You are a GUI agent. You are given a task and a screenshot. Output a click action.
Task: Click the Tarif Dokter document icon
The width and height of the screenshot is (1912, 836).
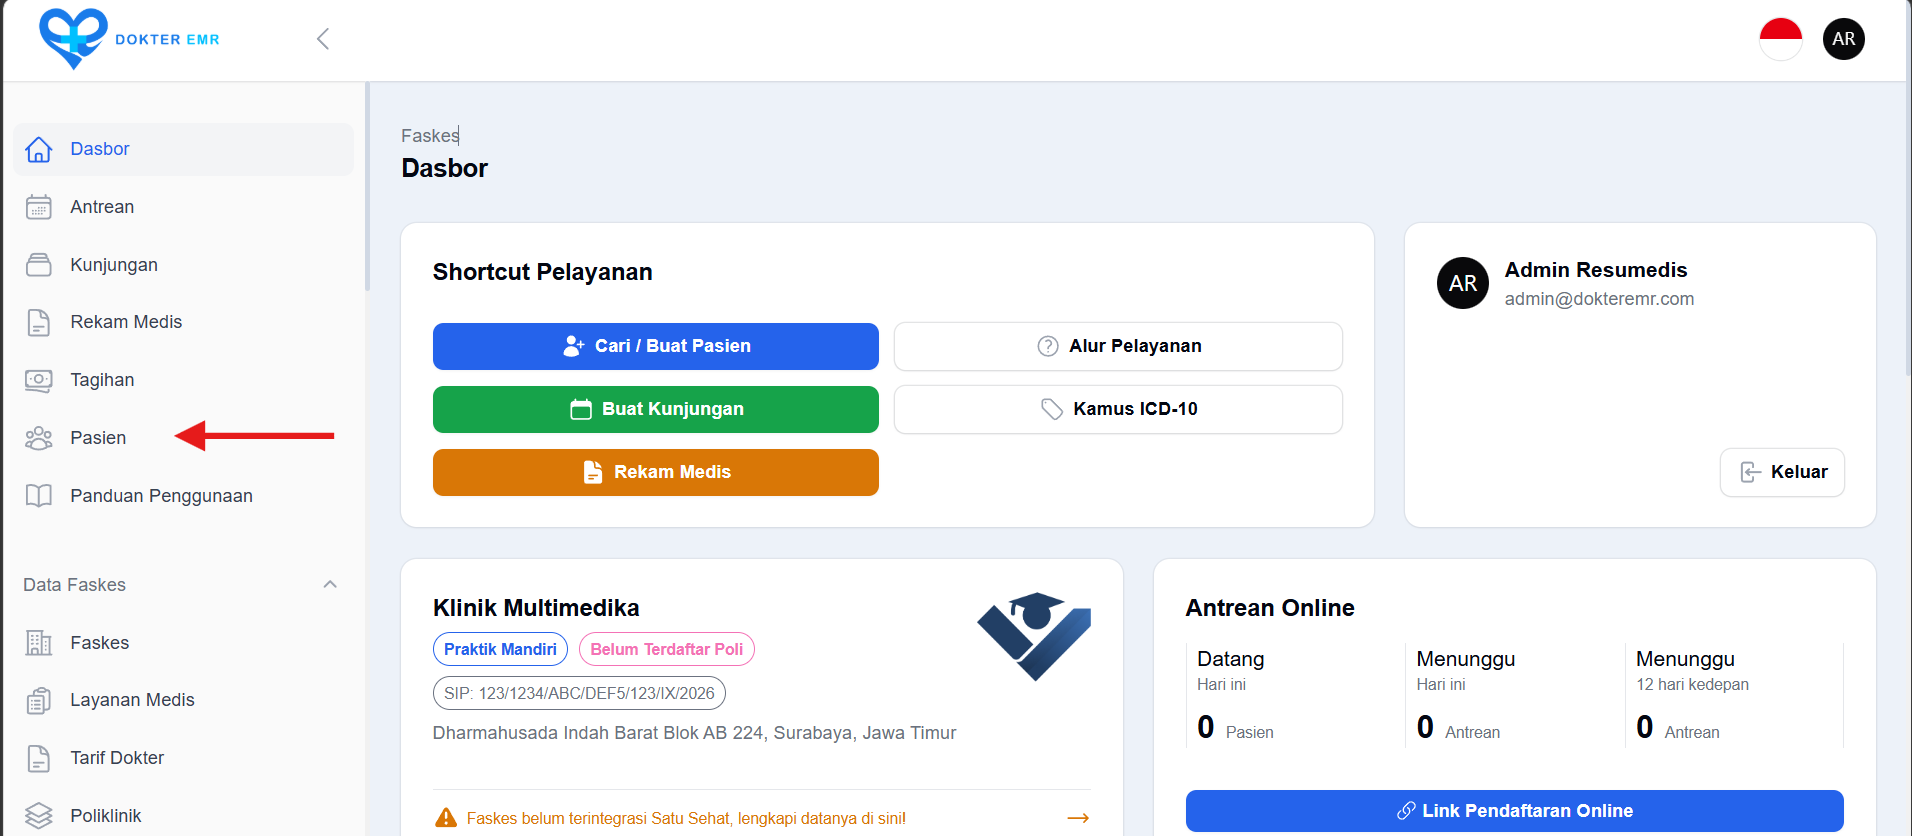(x=39, y=758)
